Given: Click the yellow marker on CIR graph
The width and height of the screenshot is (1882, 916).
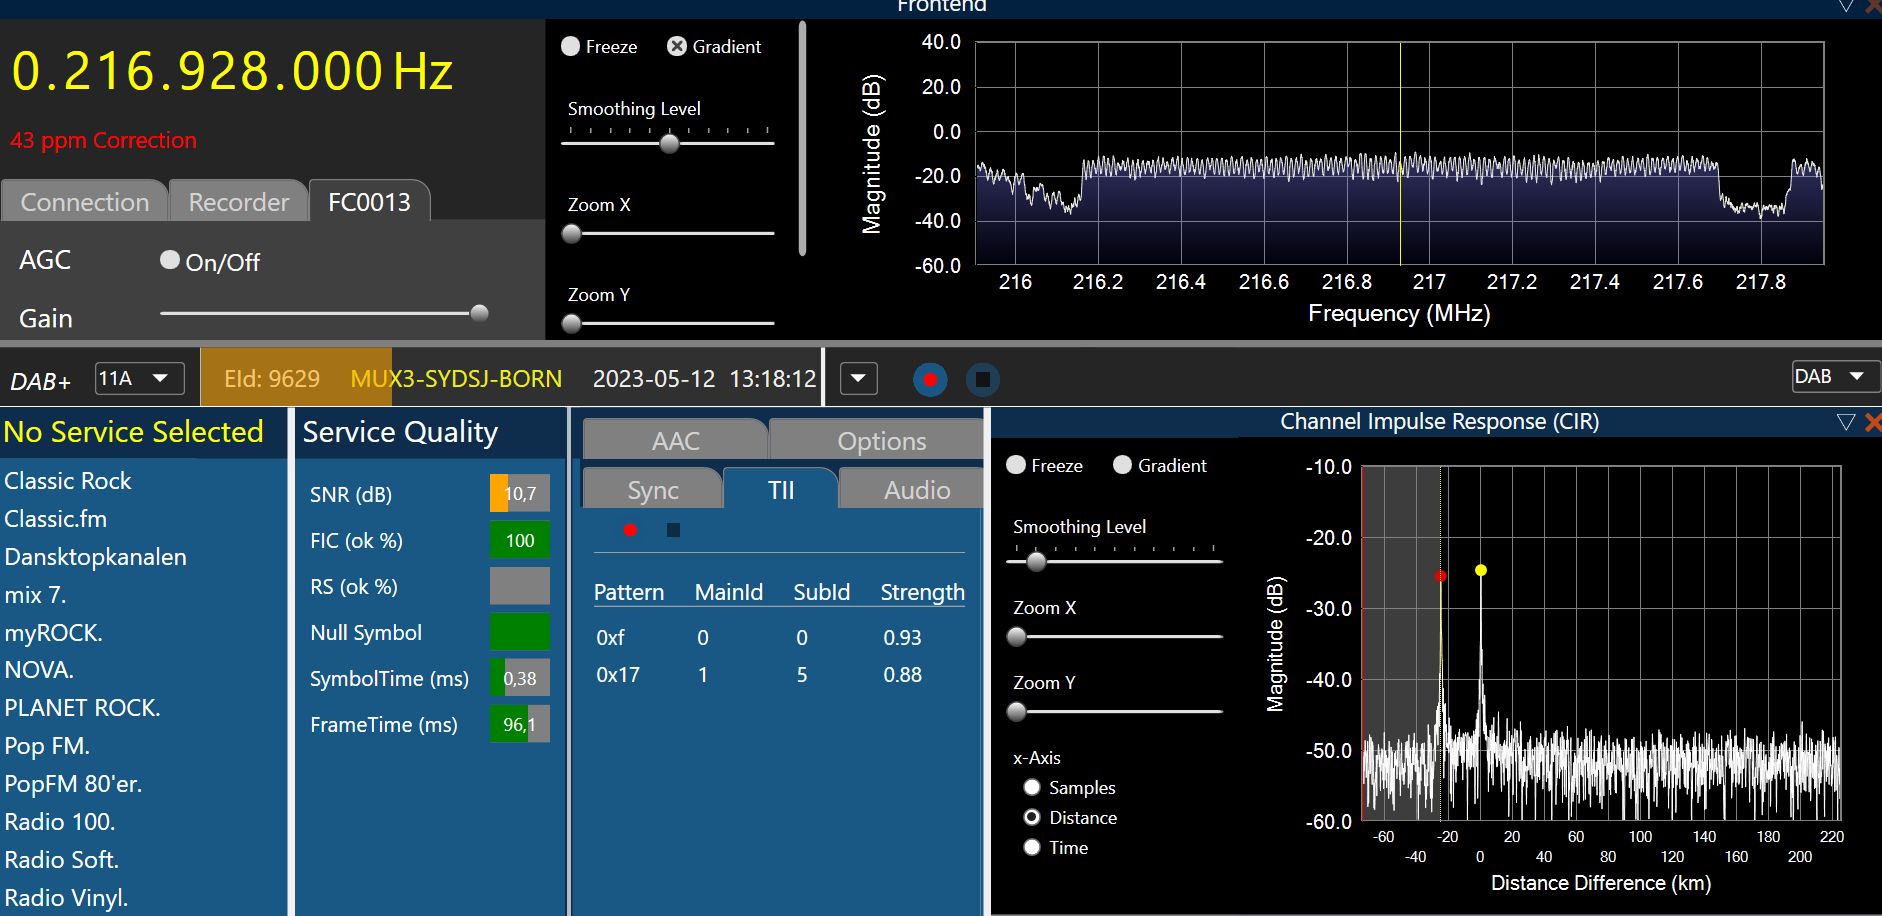Looking at the screenshot, I should [1481, 570].
